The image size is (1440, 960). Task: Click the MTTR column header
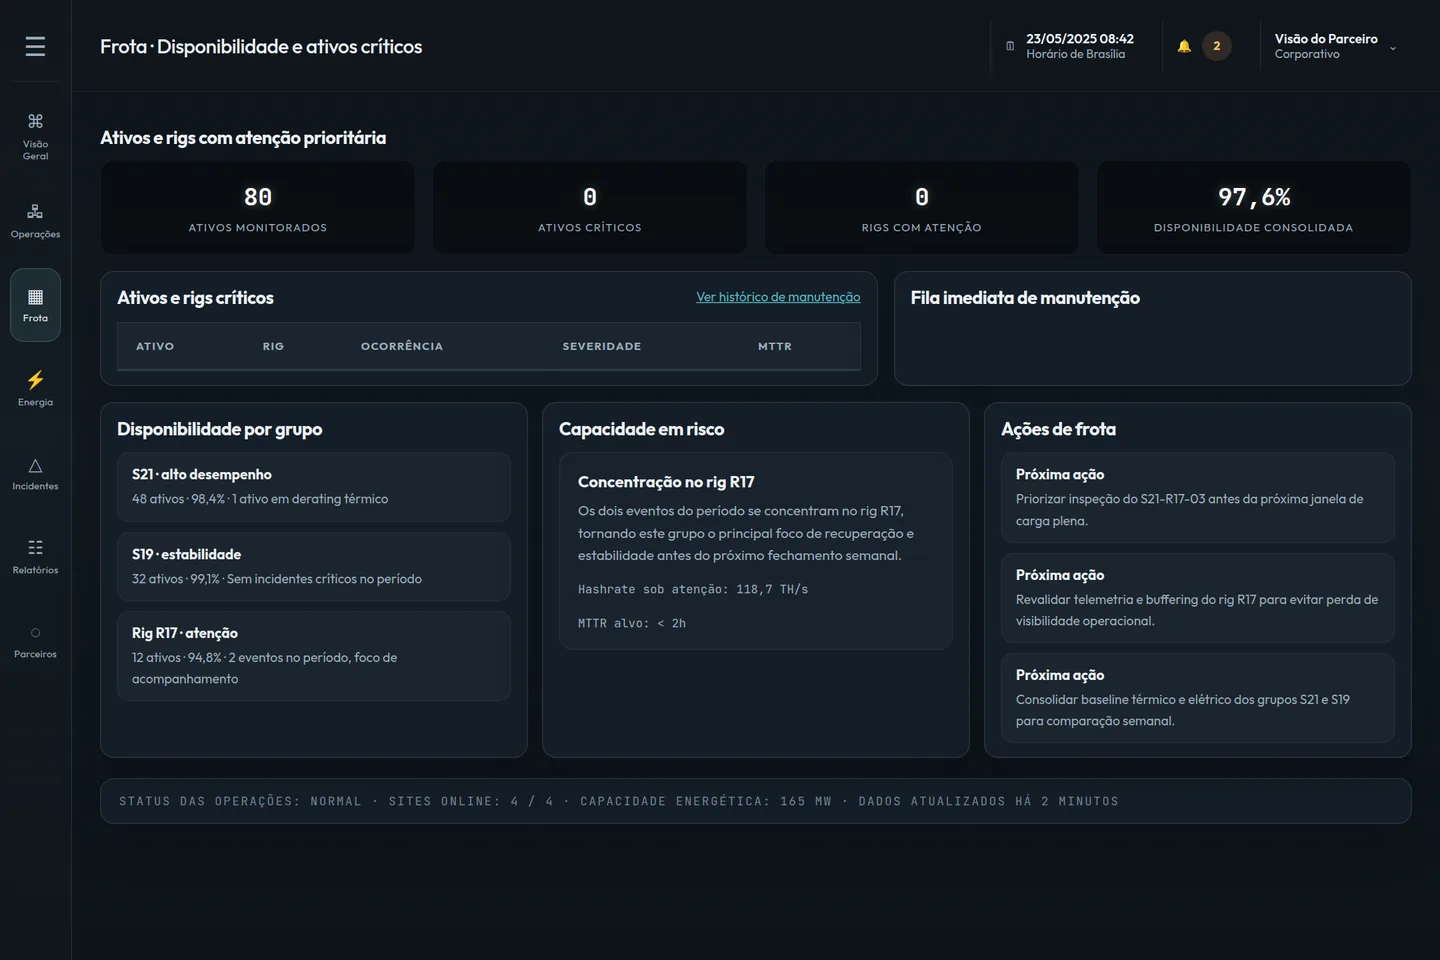point(775,346)
